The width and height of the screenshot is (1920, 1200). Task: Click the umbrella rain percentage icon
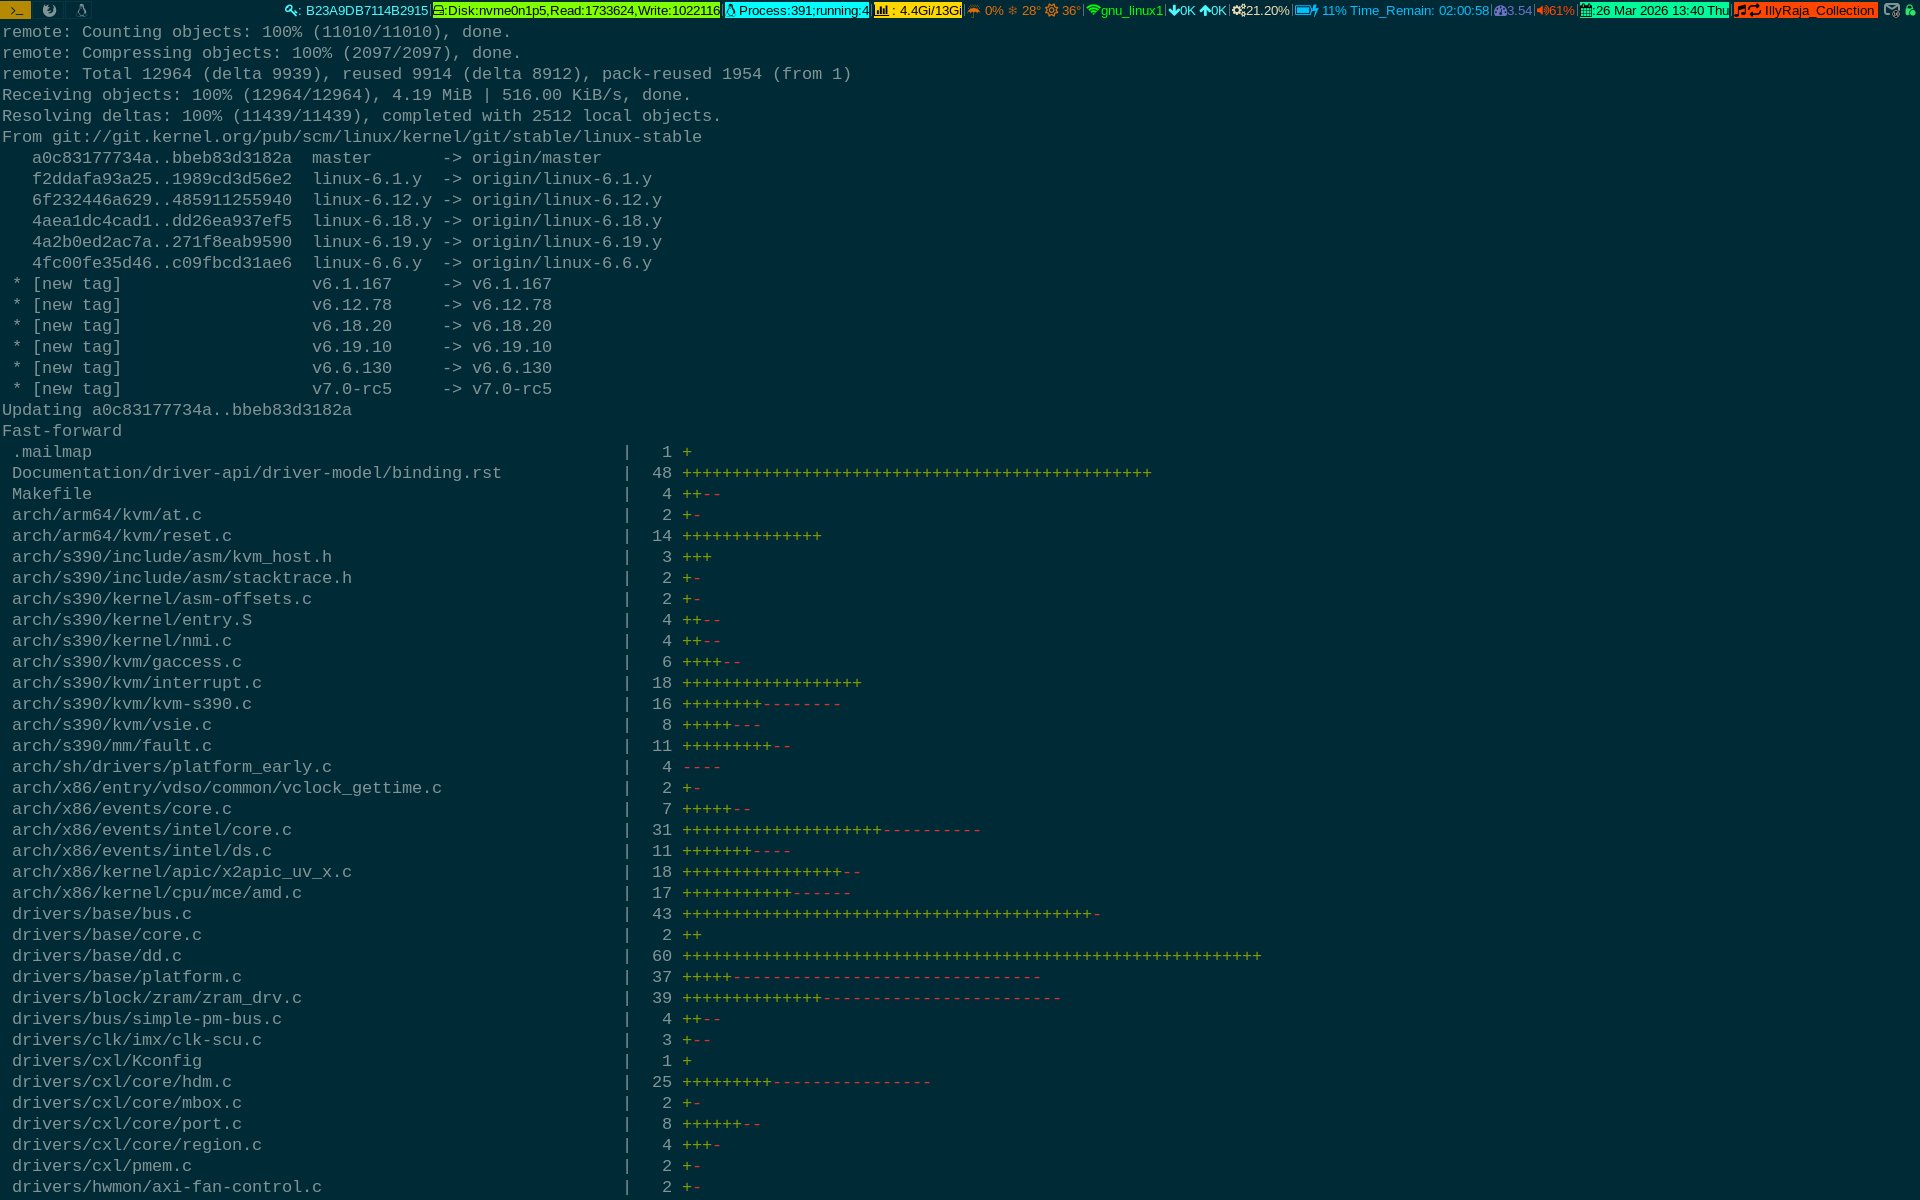[974, 10]
